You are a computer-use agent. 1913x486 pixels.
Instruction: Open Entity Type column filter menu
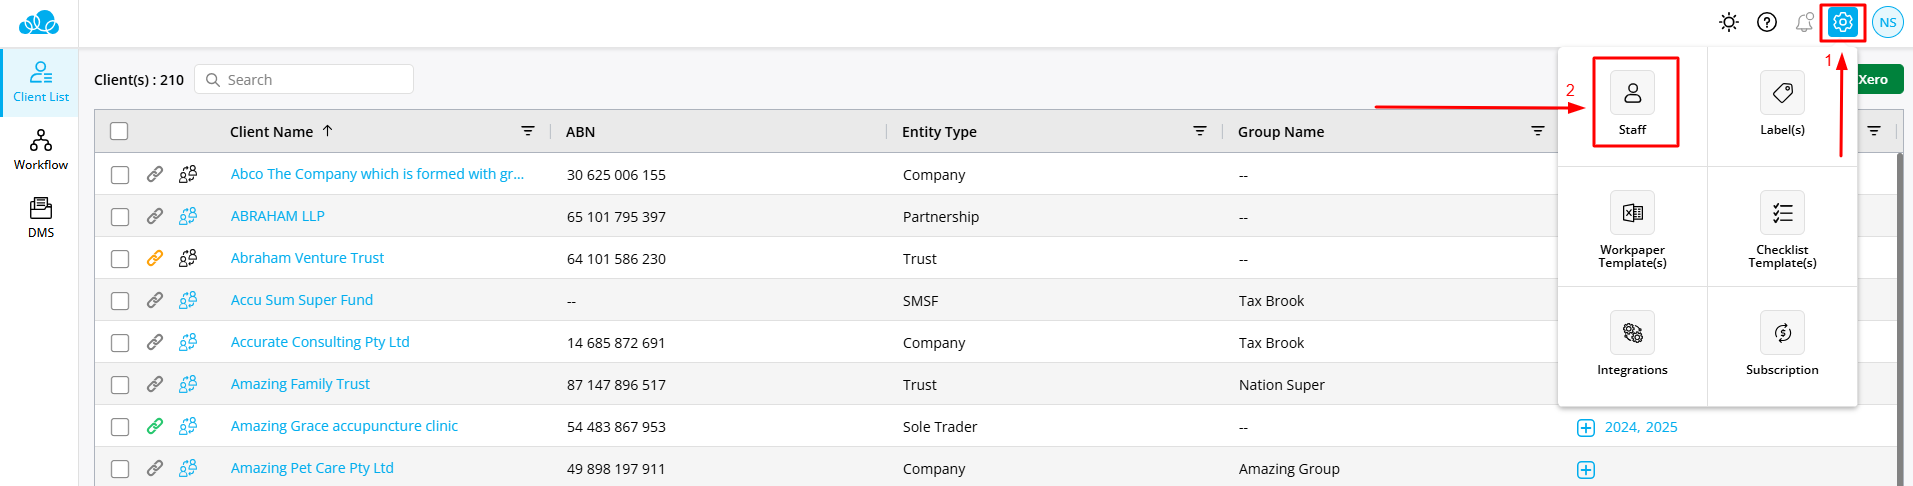(1200, 131)
